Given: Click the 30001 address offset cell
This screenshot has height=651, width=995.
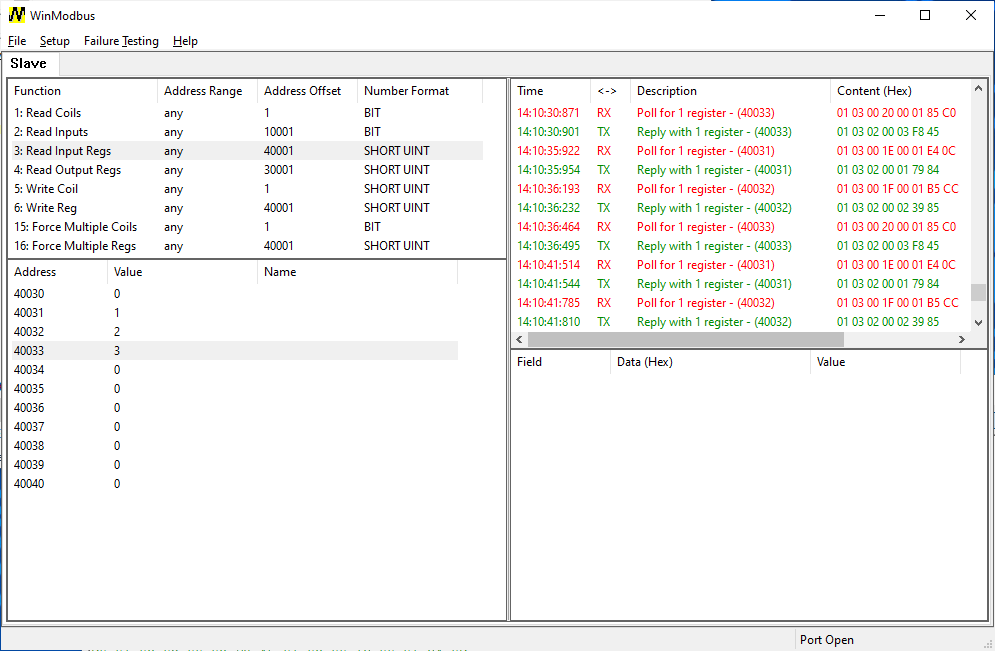Looking at the screenshot, I should 279,170.
